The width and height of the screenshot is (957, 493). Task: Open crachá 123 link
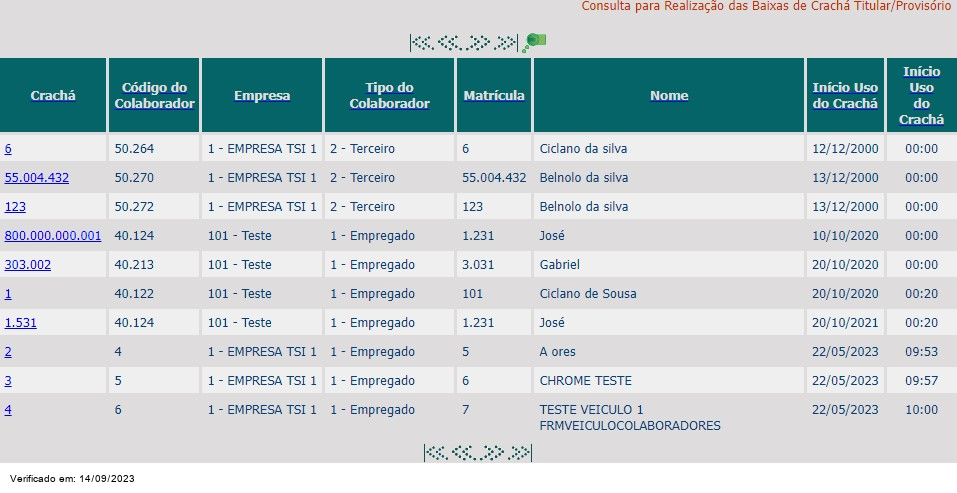[15, 207]
